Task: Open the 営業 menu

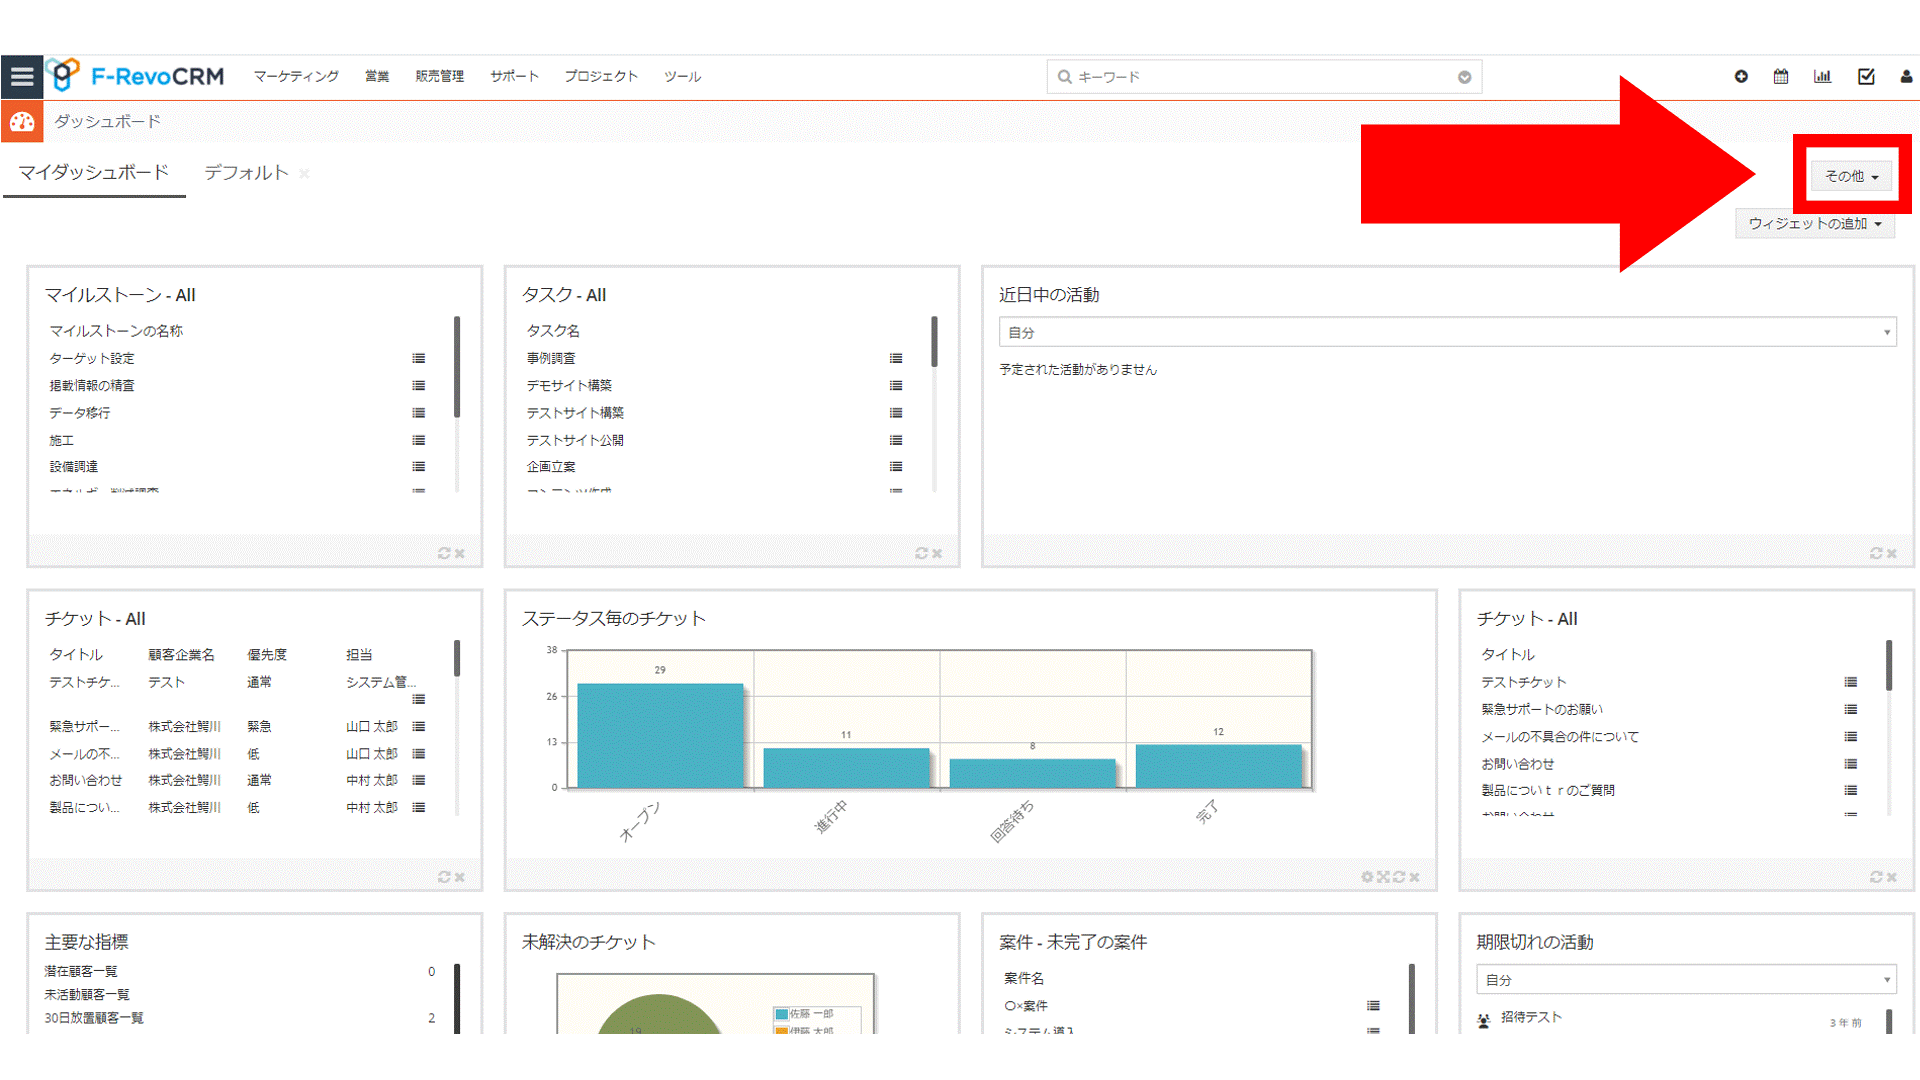Action: point(377,76)
